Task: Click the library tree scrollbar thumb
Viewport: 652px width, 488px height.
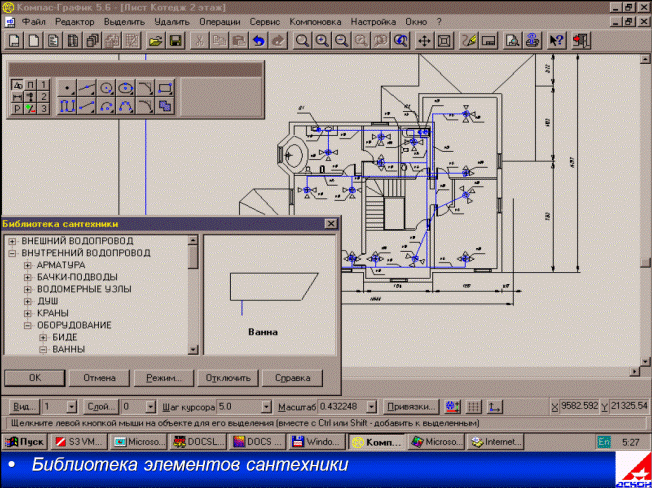Action: click(193, 256)
